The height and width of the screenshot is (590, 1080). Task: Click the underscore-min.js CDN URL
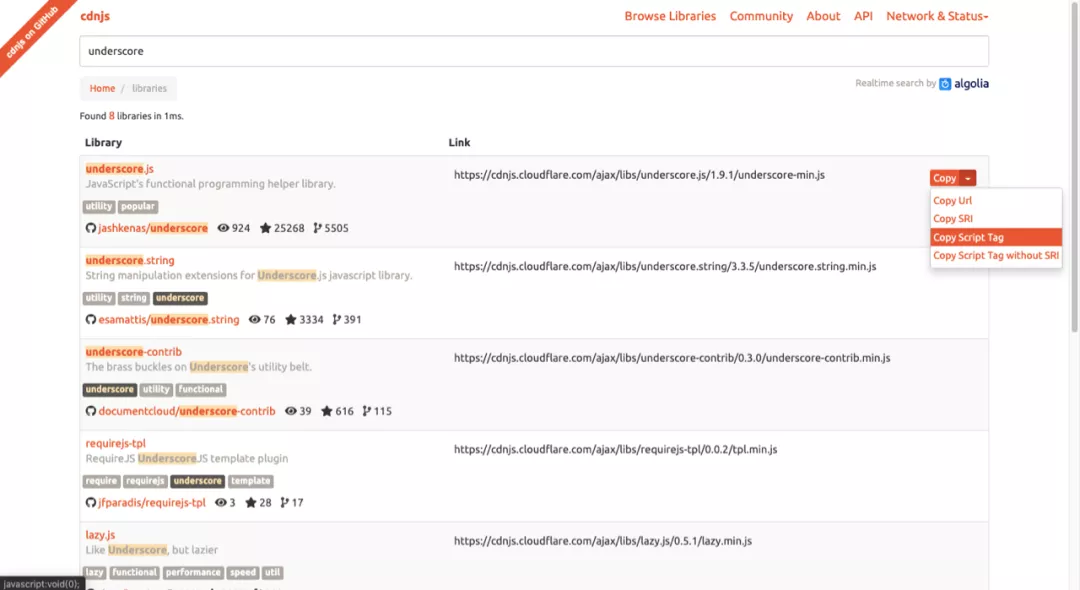639,175
